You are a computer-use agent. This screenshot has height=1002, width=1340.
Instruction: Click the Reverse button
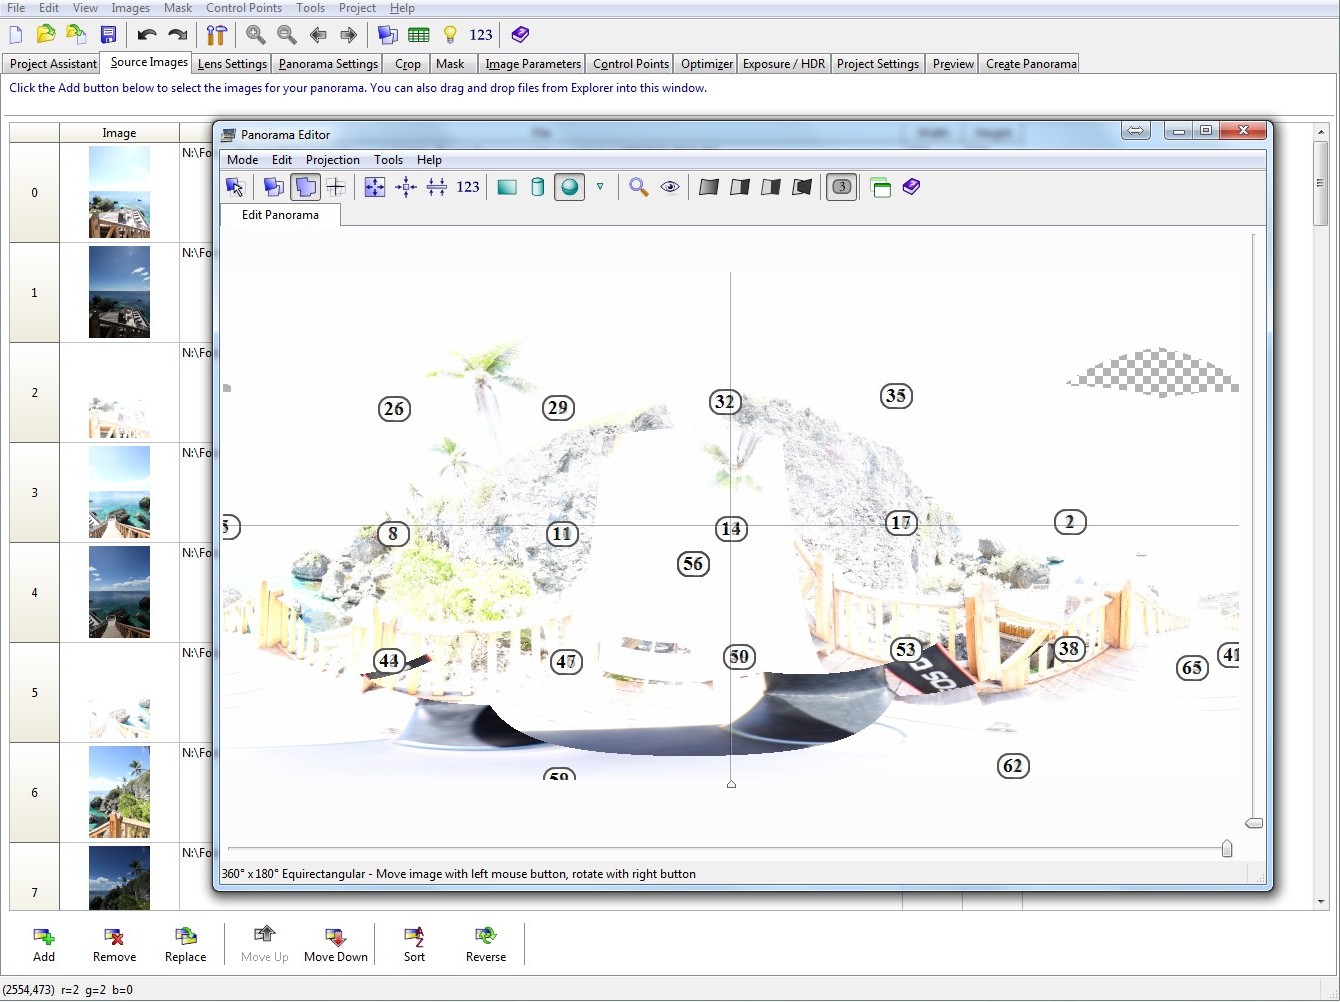coord(486,944)
